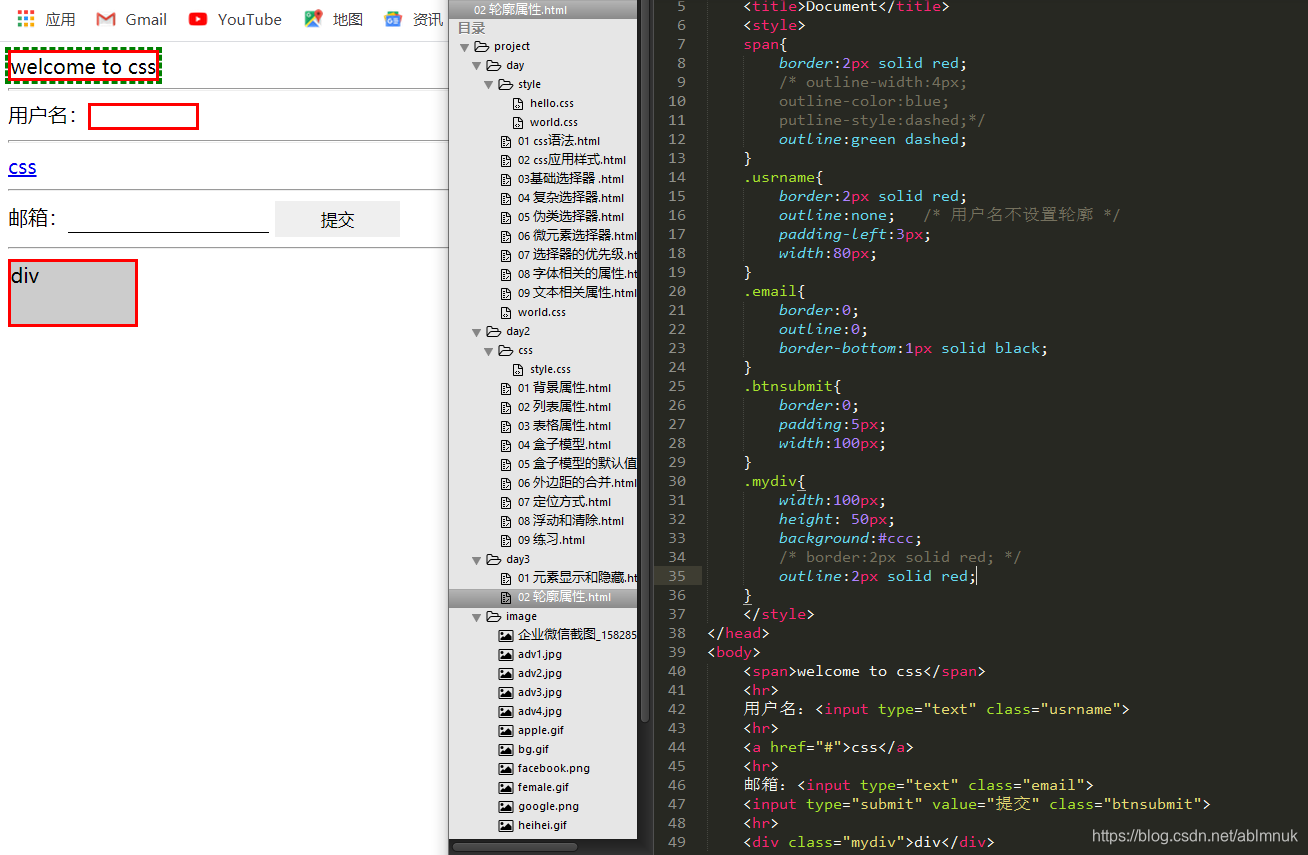This screenshot has height=855, width=1308.
Task: Open the 应用 apps grid icon in bookmarks bar
Action: click(26, 19)
